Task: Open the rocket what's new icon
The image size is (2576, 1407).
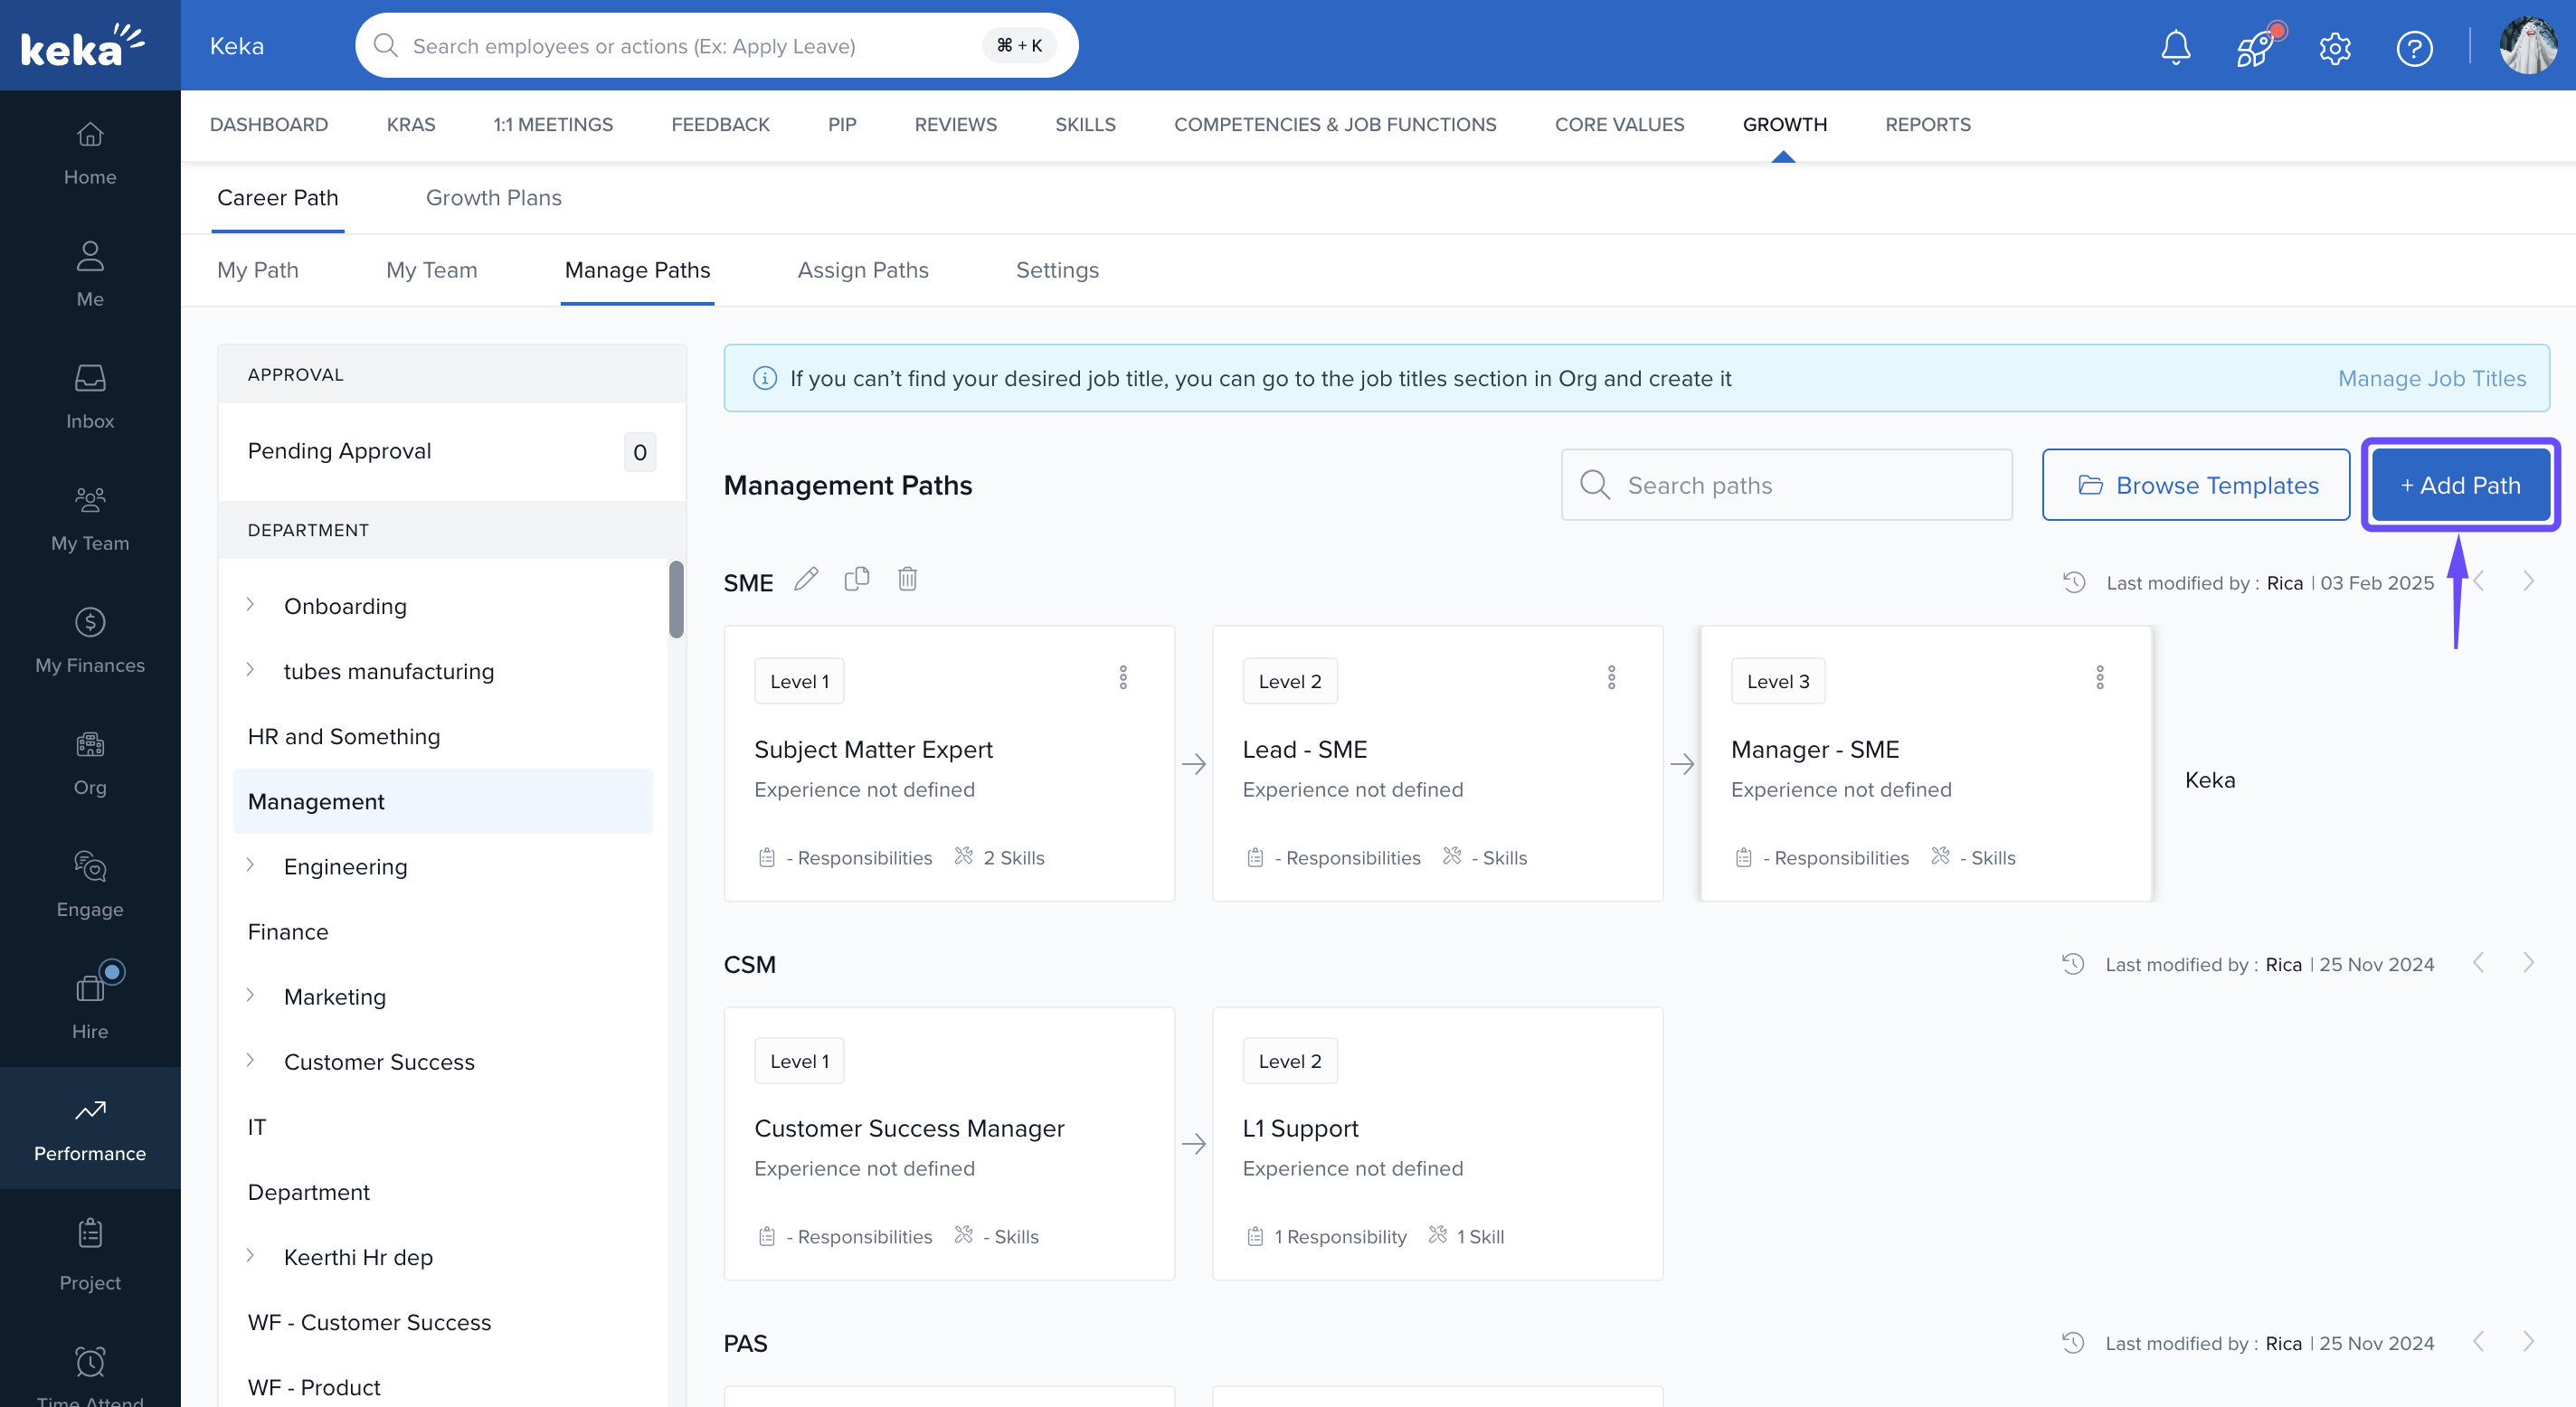Action: point(2255,47)
